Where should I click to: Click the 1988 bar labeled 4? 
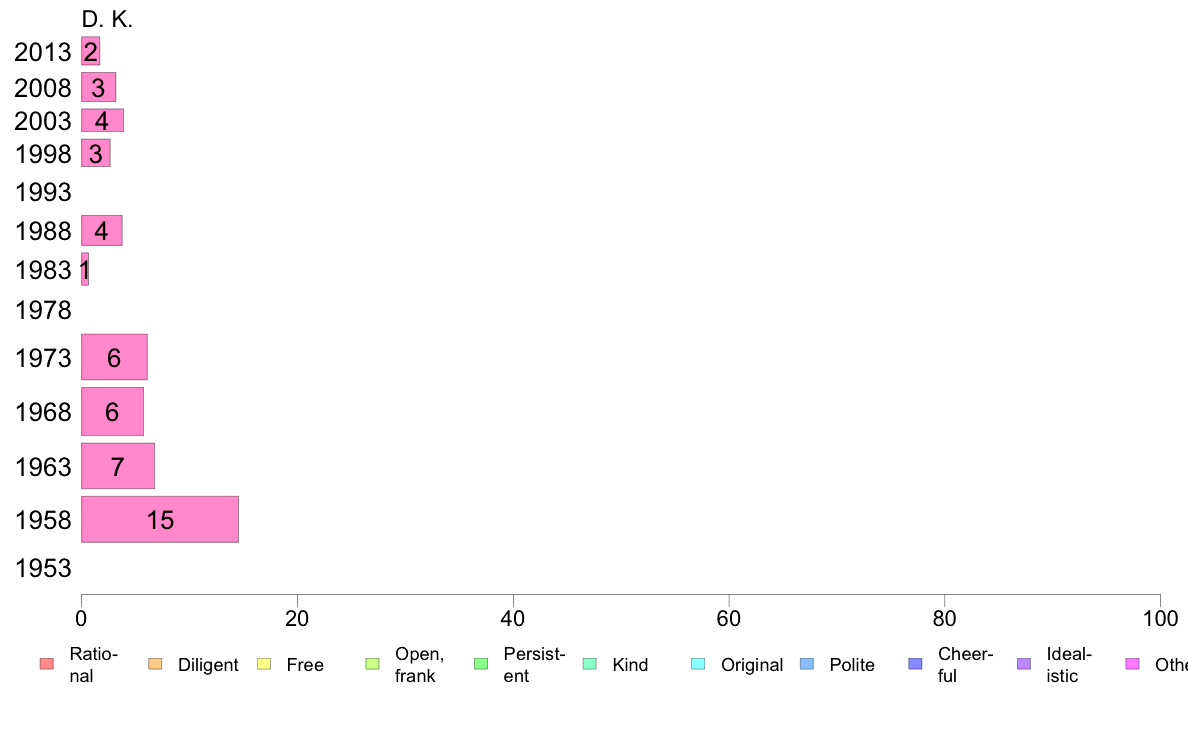tap(102, 230)
